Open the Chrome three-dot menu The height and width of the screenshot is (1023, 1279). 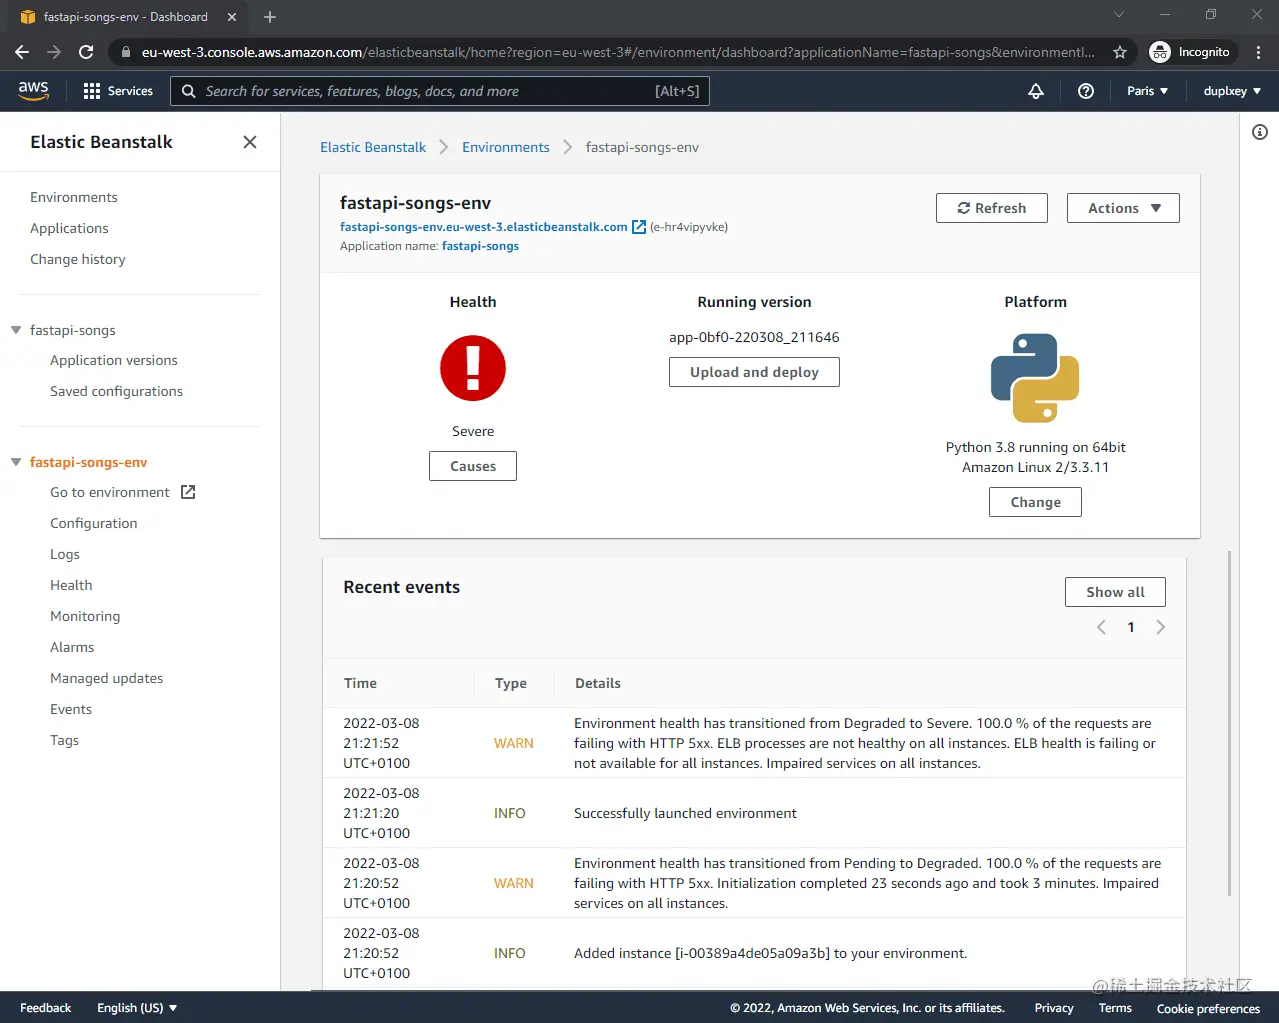[1259, 52]
